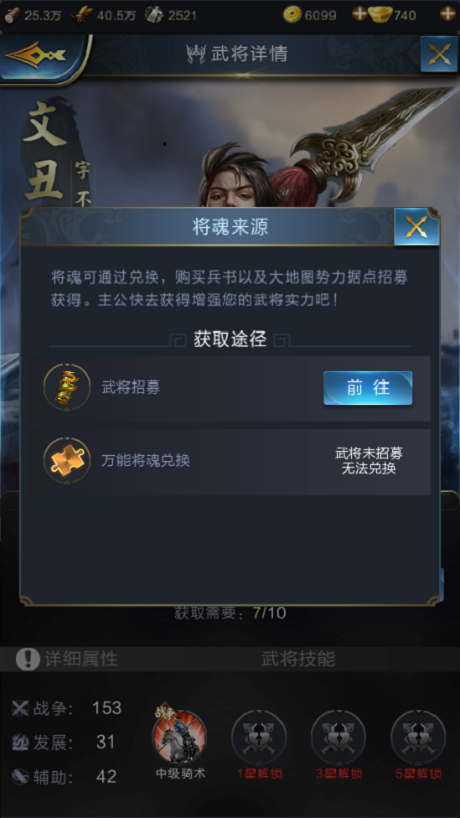This screenshot has width=460, height=818.
Task: Add gold coins via plus icon
Action: point(359,15)
